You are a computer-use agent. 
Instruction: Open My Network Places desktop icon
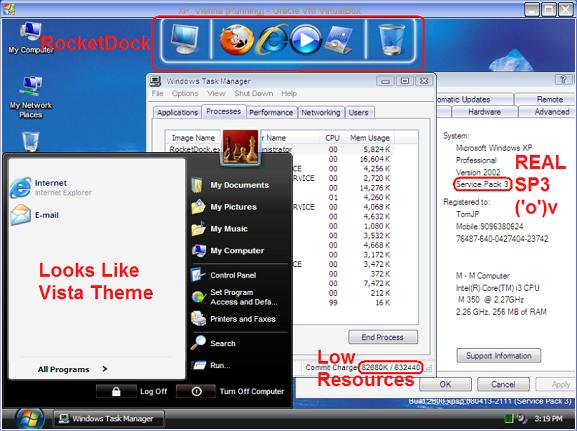click(31, 97)
